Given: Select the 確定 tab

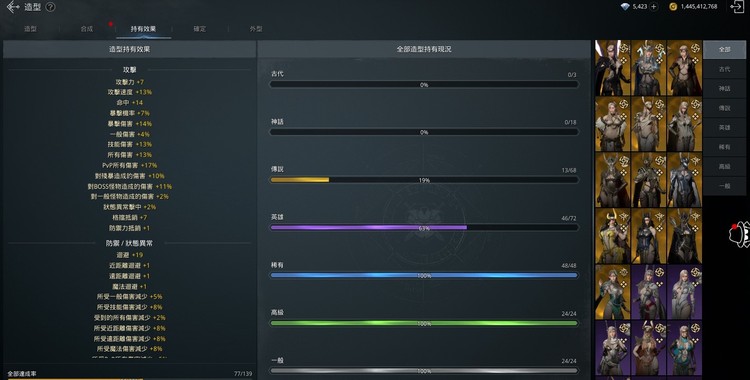Looking at the screenshot, I should (199, 29).
